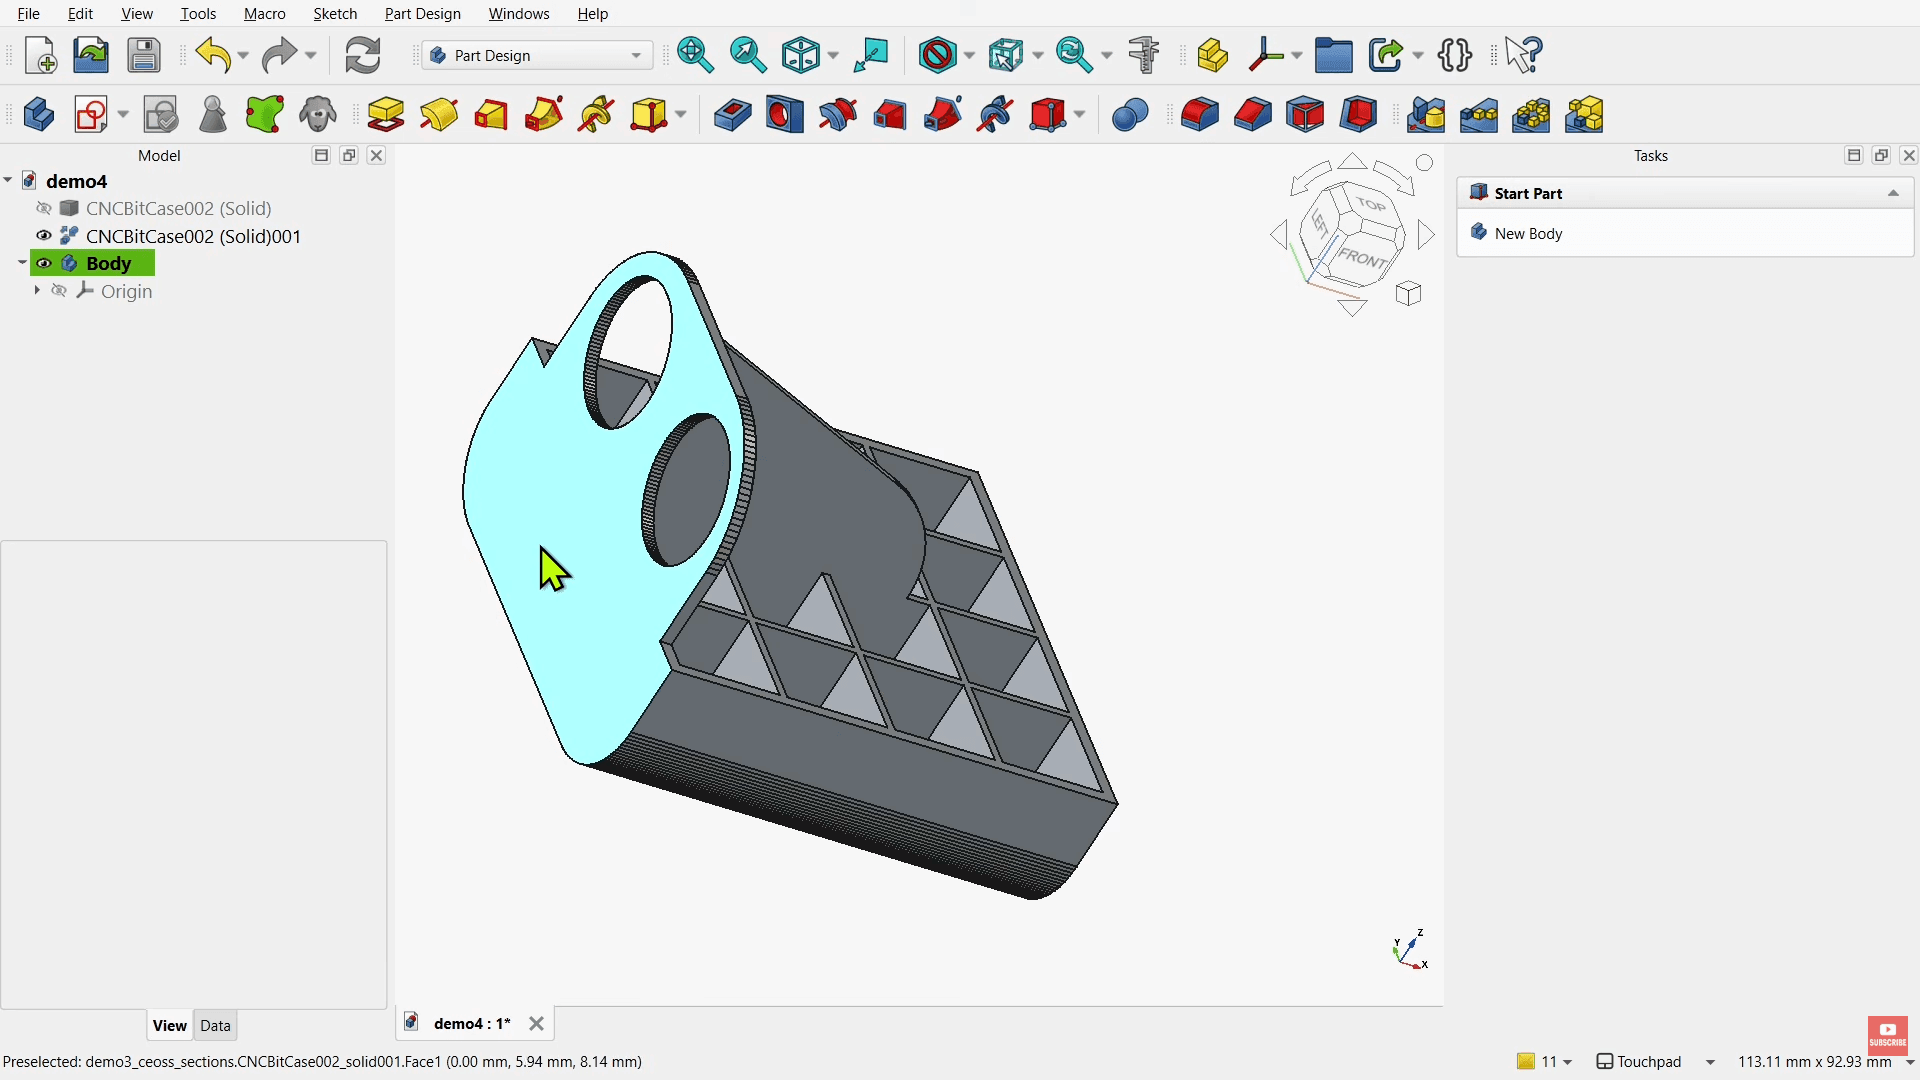Close the demo4 document tab
Viewport: 1920px width, 1080px height.
tap(536, 1023)
